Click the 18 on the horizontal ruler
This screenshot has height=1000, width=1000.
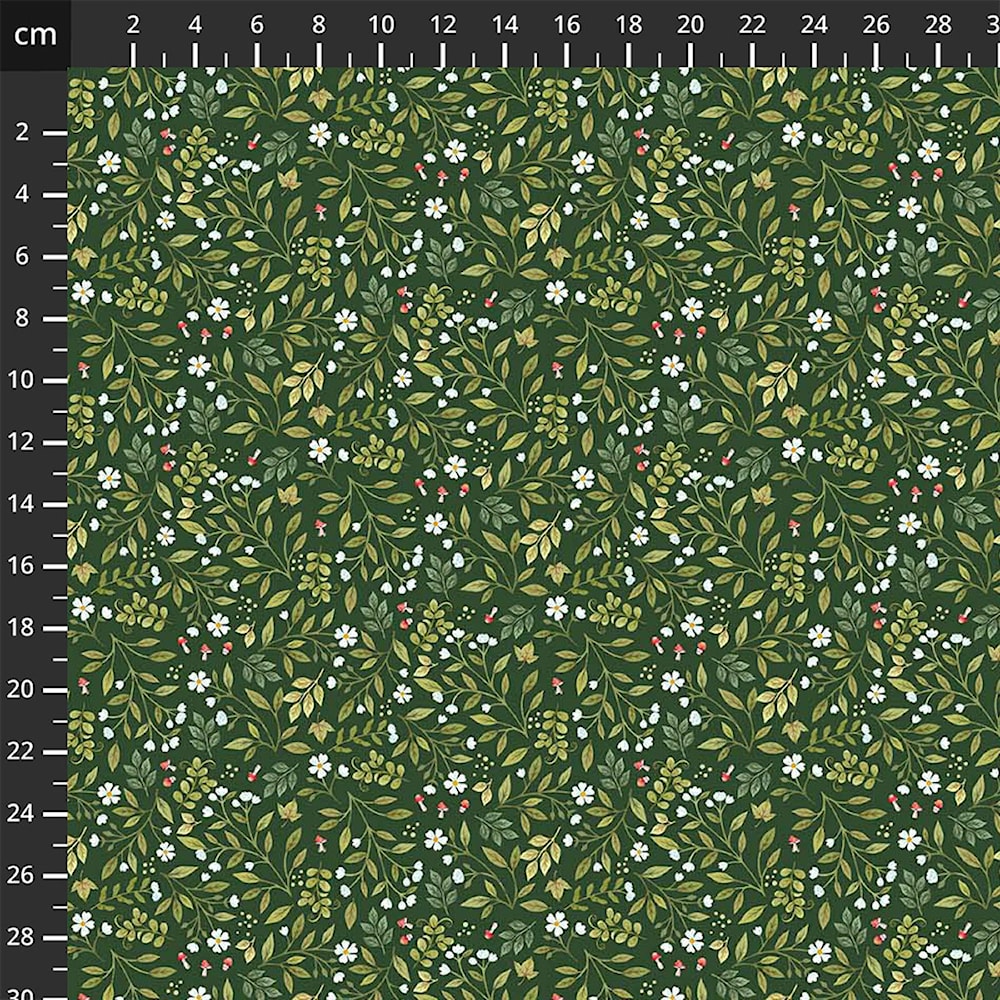point(628,26)
